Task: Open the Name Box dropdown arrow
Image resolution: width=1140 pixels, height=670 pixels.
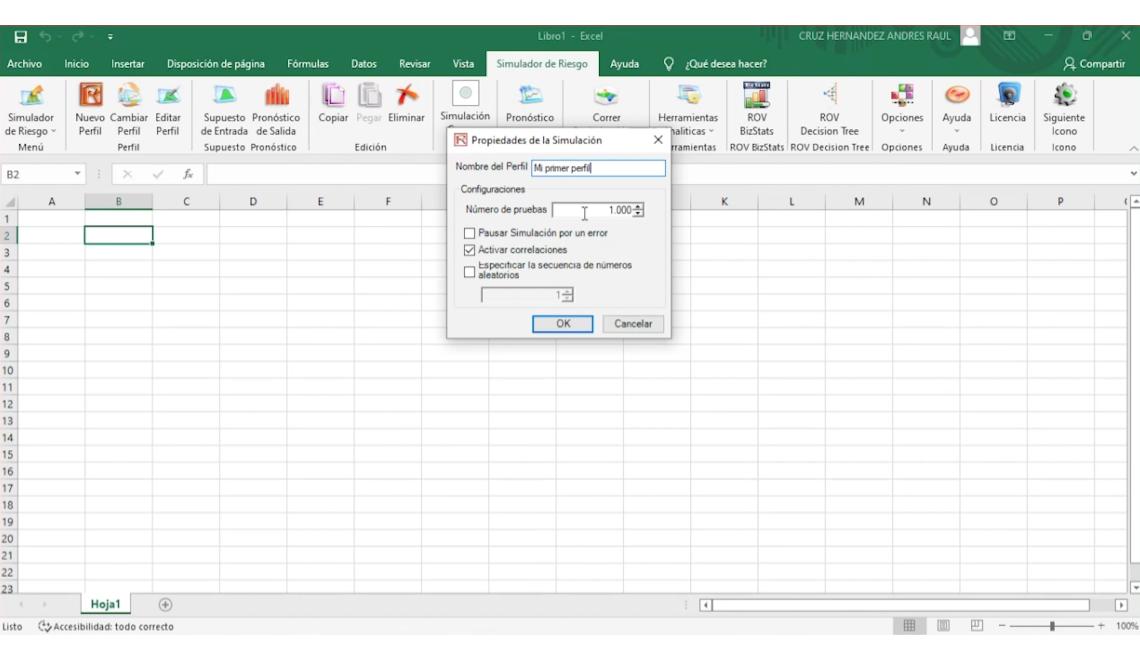Action: 77,174
